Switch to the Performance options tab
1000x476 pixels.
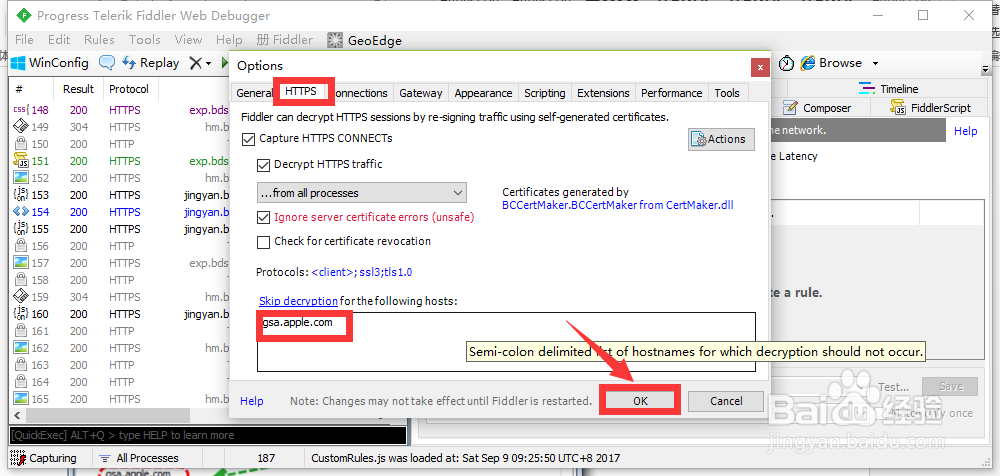[672, 93]
